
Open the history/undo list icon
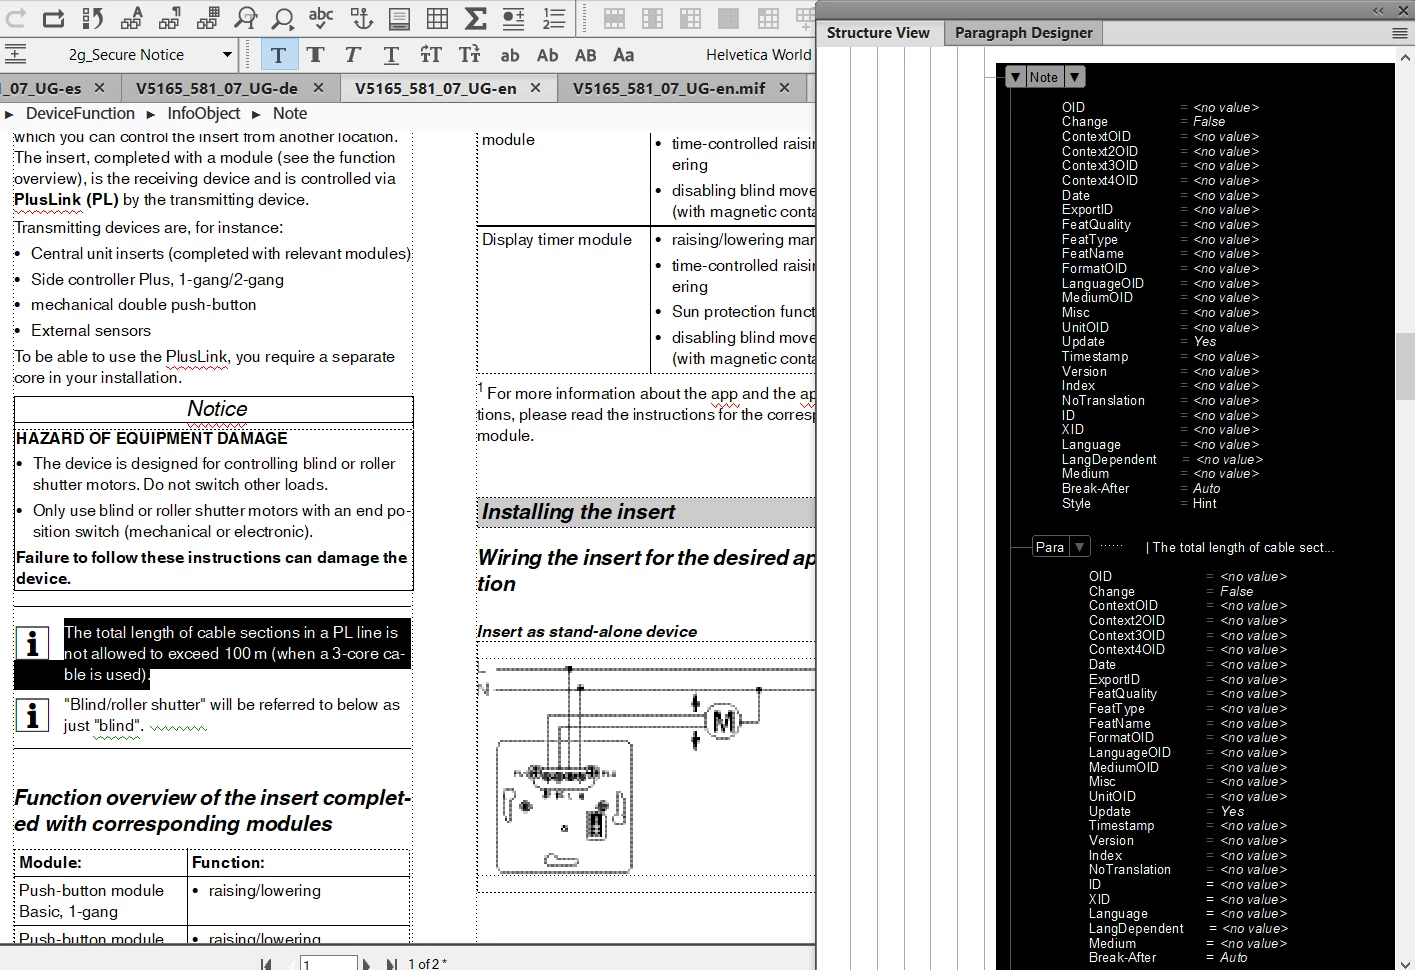(x=92, y=17)
